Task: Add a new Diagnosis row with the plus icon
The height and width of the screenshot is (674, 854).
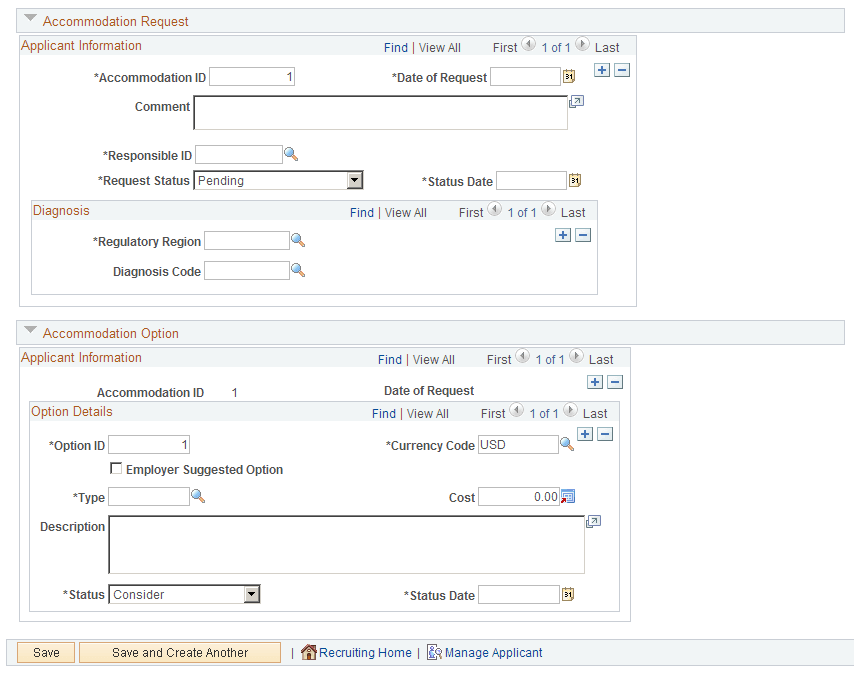Action: click(562, 234)
